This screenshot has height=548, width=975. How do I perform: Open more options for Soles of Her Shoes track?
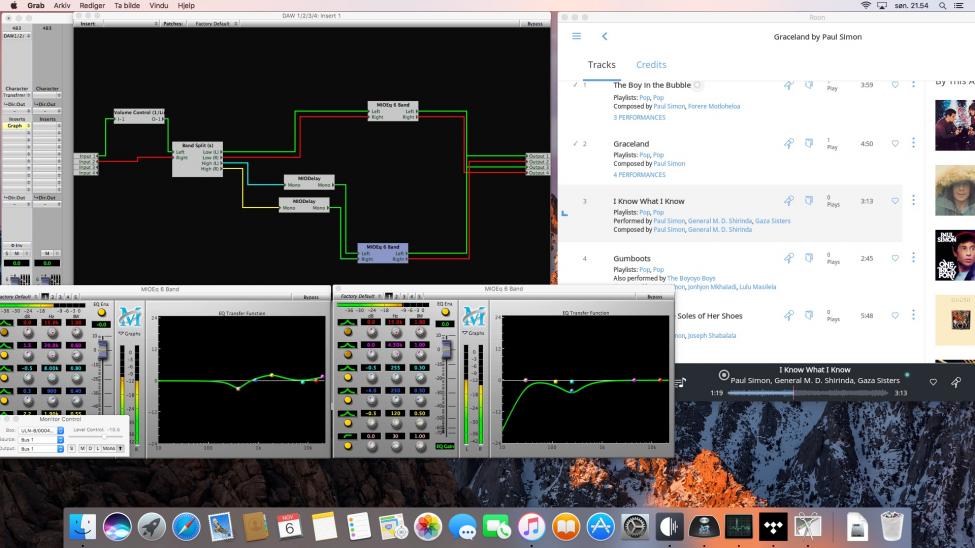click(913, 315)
